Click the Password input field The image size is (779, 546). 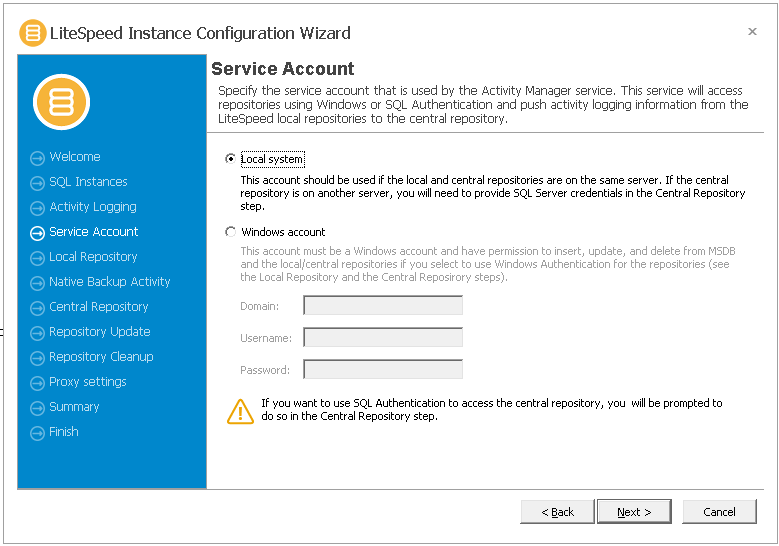(383, 370)
